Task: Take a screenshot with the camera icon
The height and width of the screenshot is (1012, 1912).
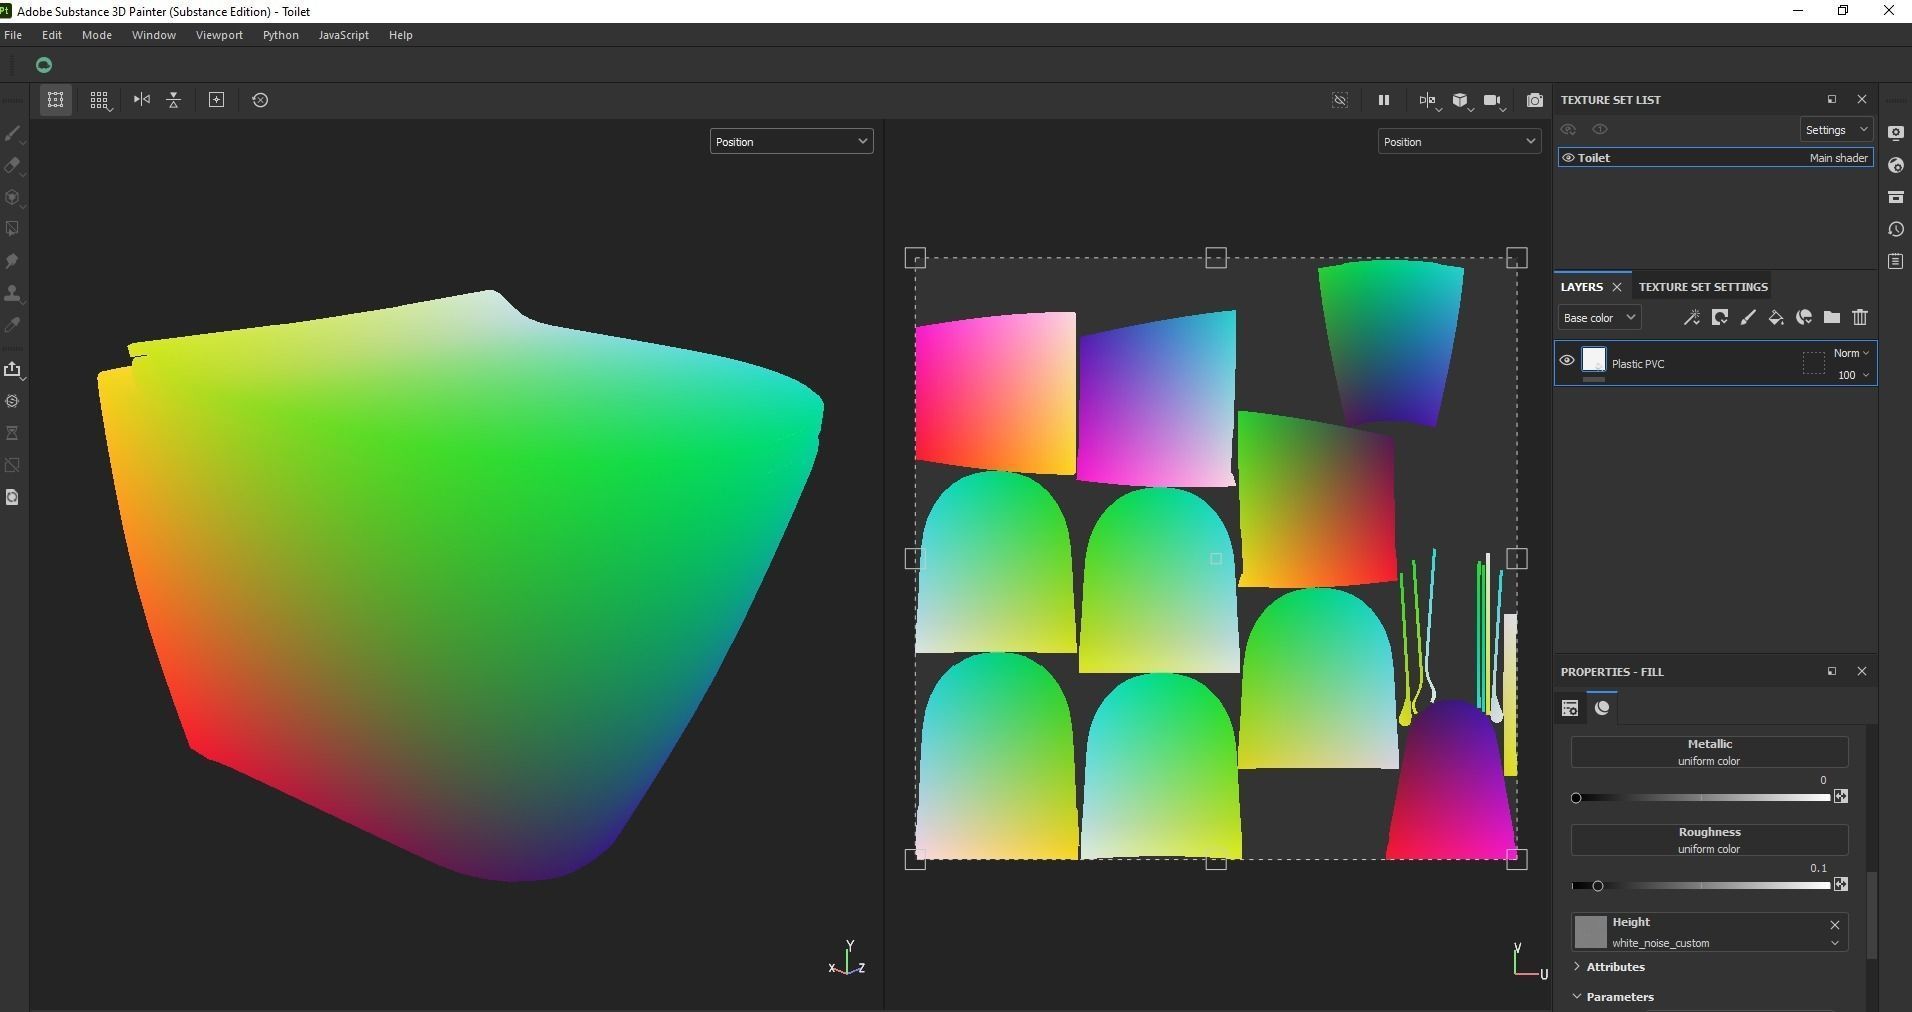Action: click(1535, 100)
